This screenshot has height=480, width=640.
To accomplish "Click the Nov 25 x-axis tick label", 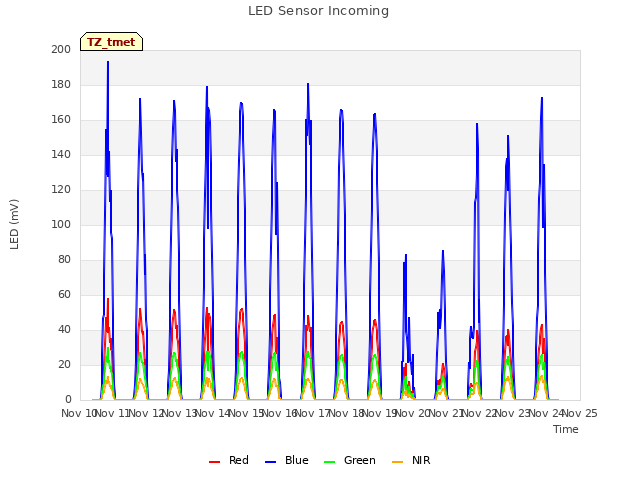I will [x=580, y=413].
